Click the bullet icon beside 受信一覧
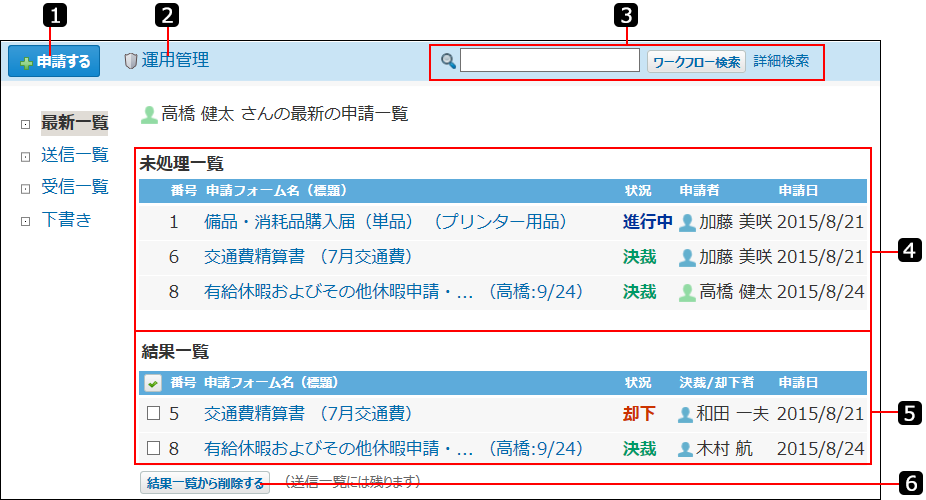 pyautogui.click(x=25, y=189)
